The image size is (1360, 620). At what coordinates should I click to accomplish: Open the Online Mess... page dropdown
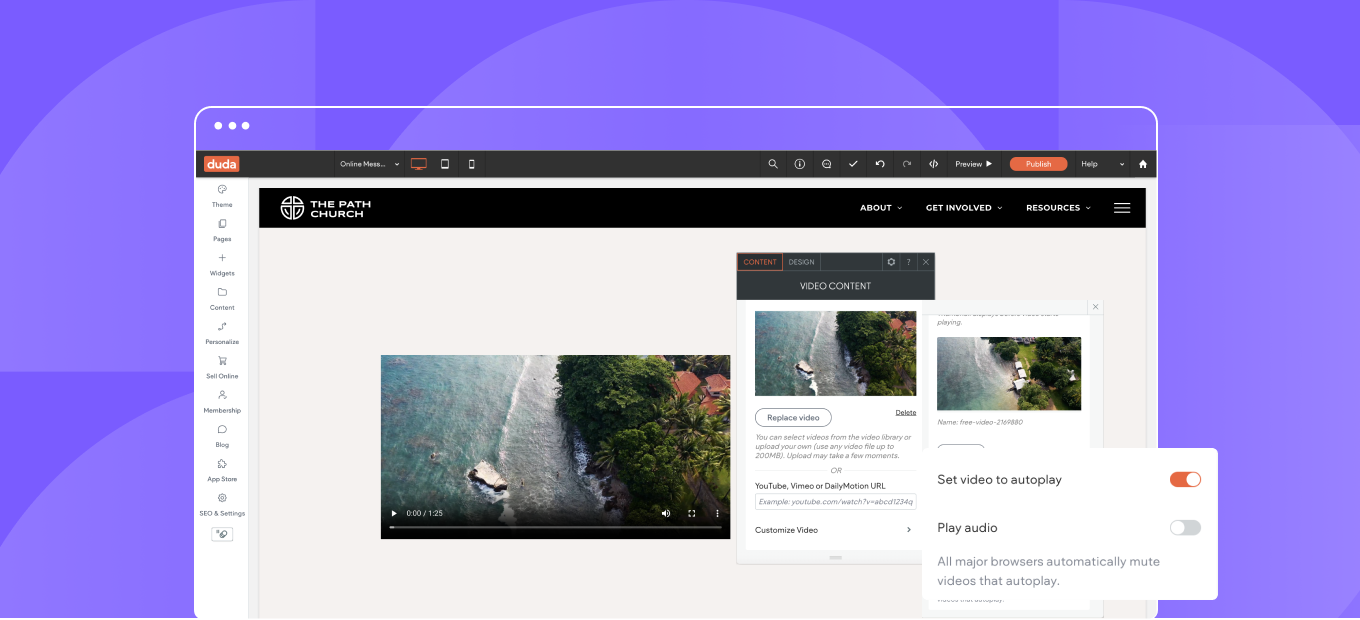(x=369, y=164)
